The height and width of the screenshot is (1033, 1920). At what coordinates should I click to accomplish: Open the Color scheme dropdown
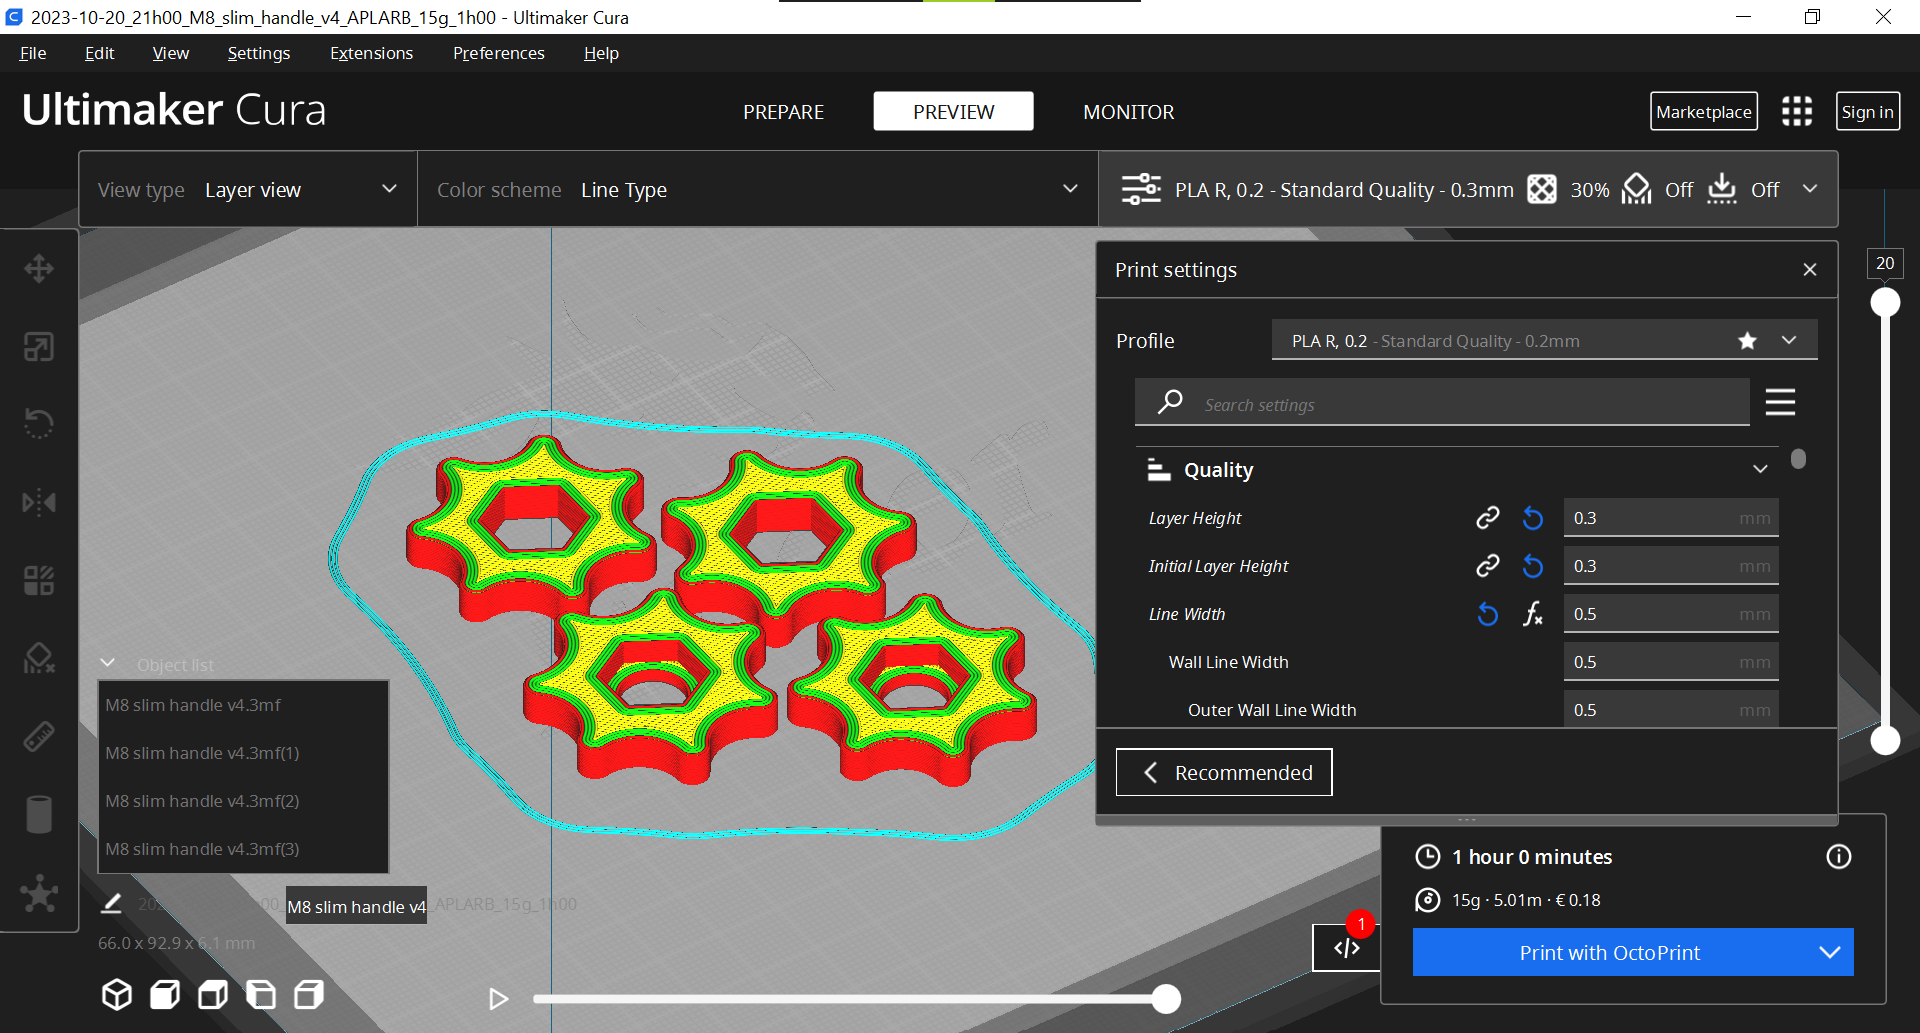click(x=1070, y=189)
